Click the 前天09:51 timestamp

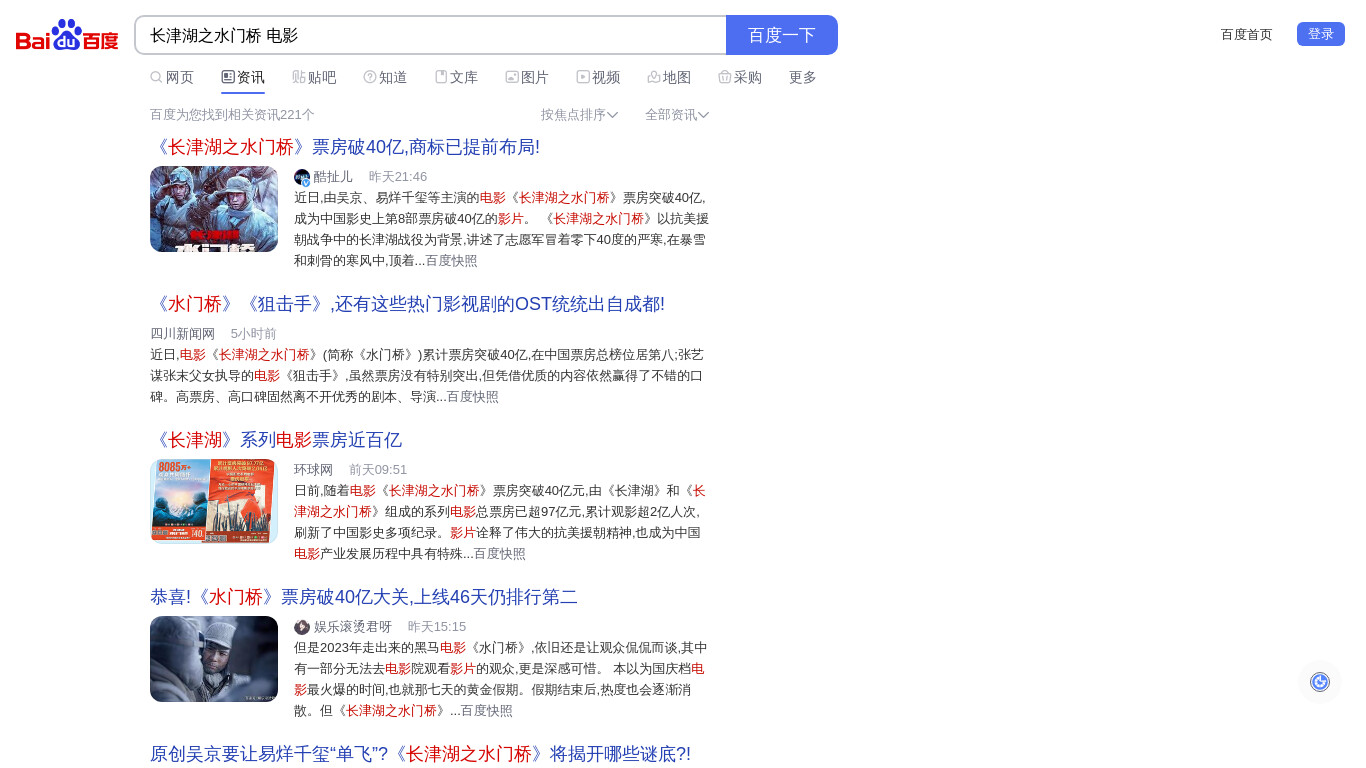tap(378, 470)
